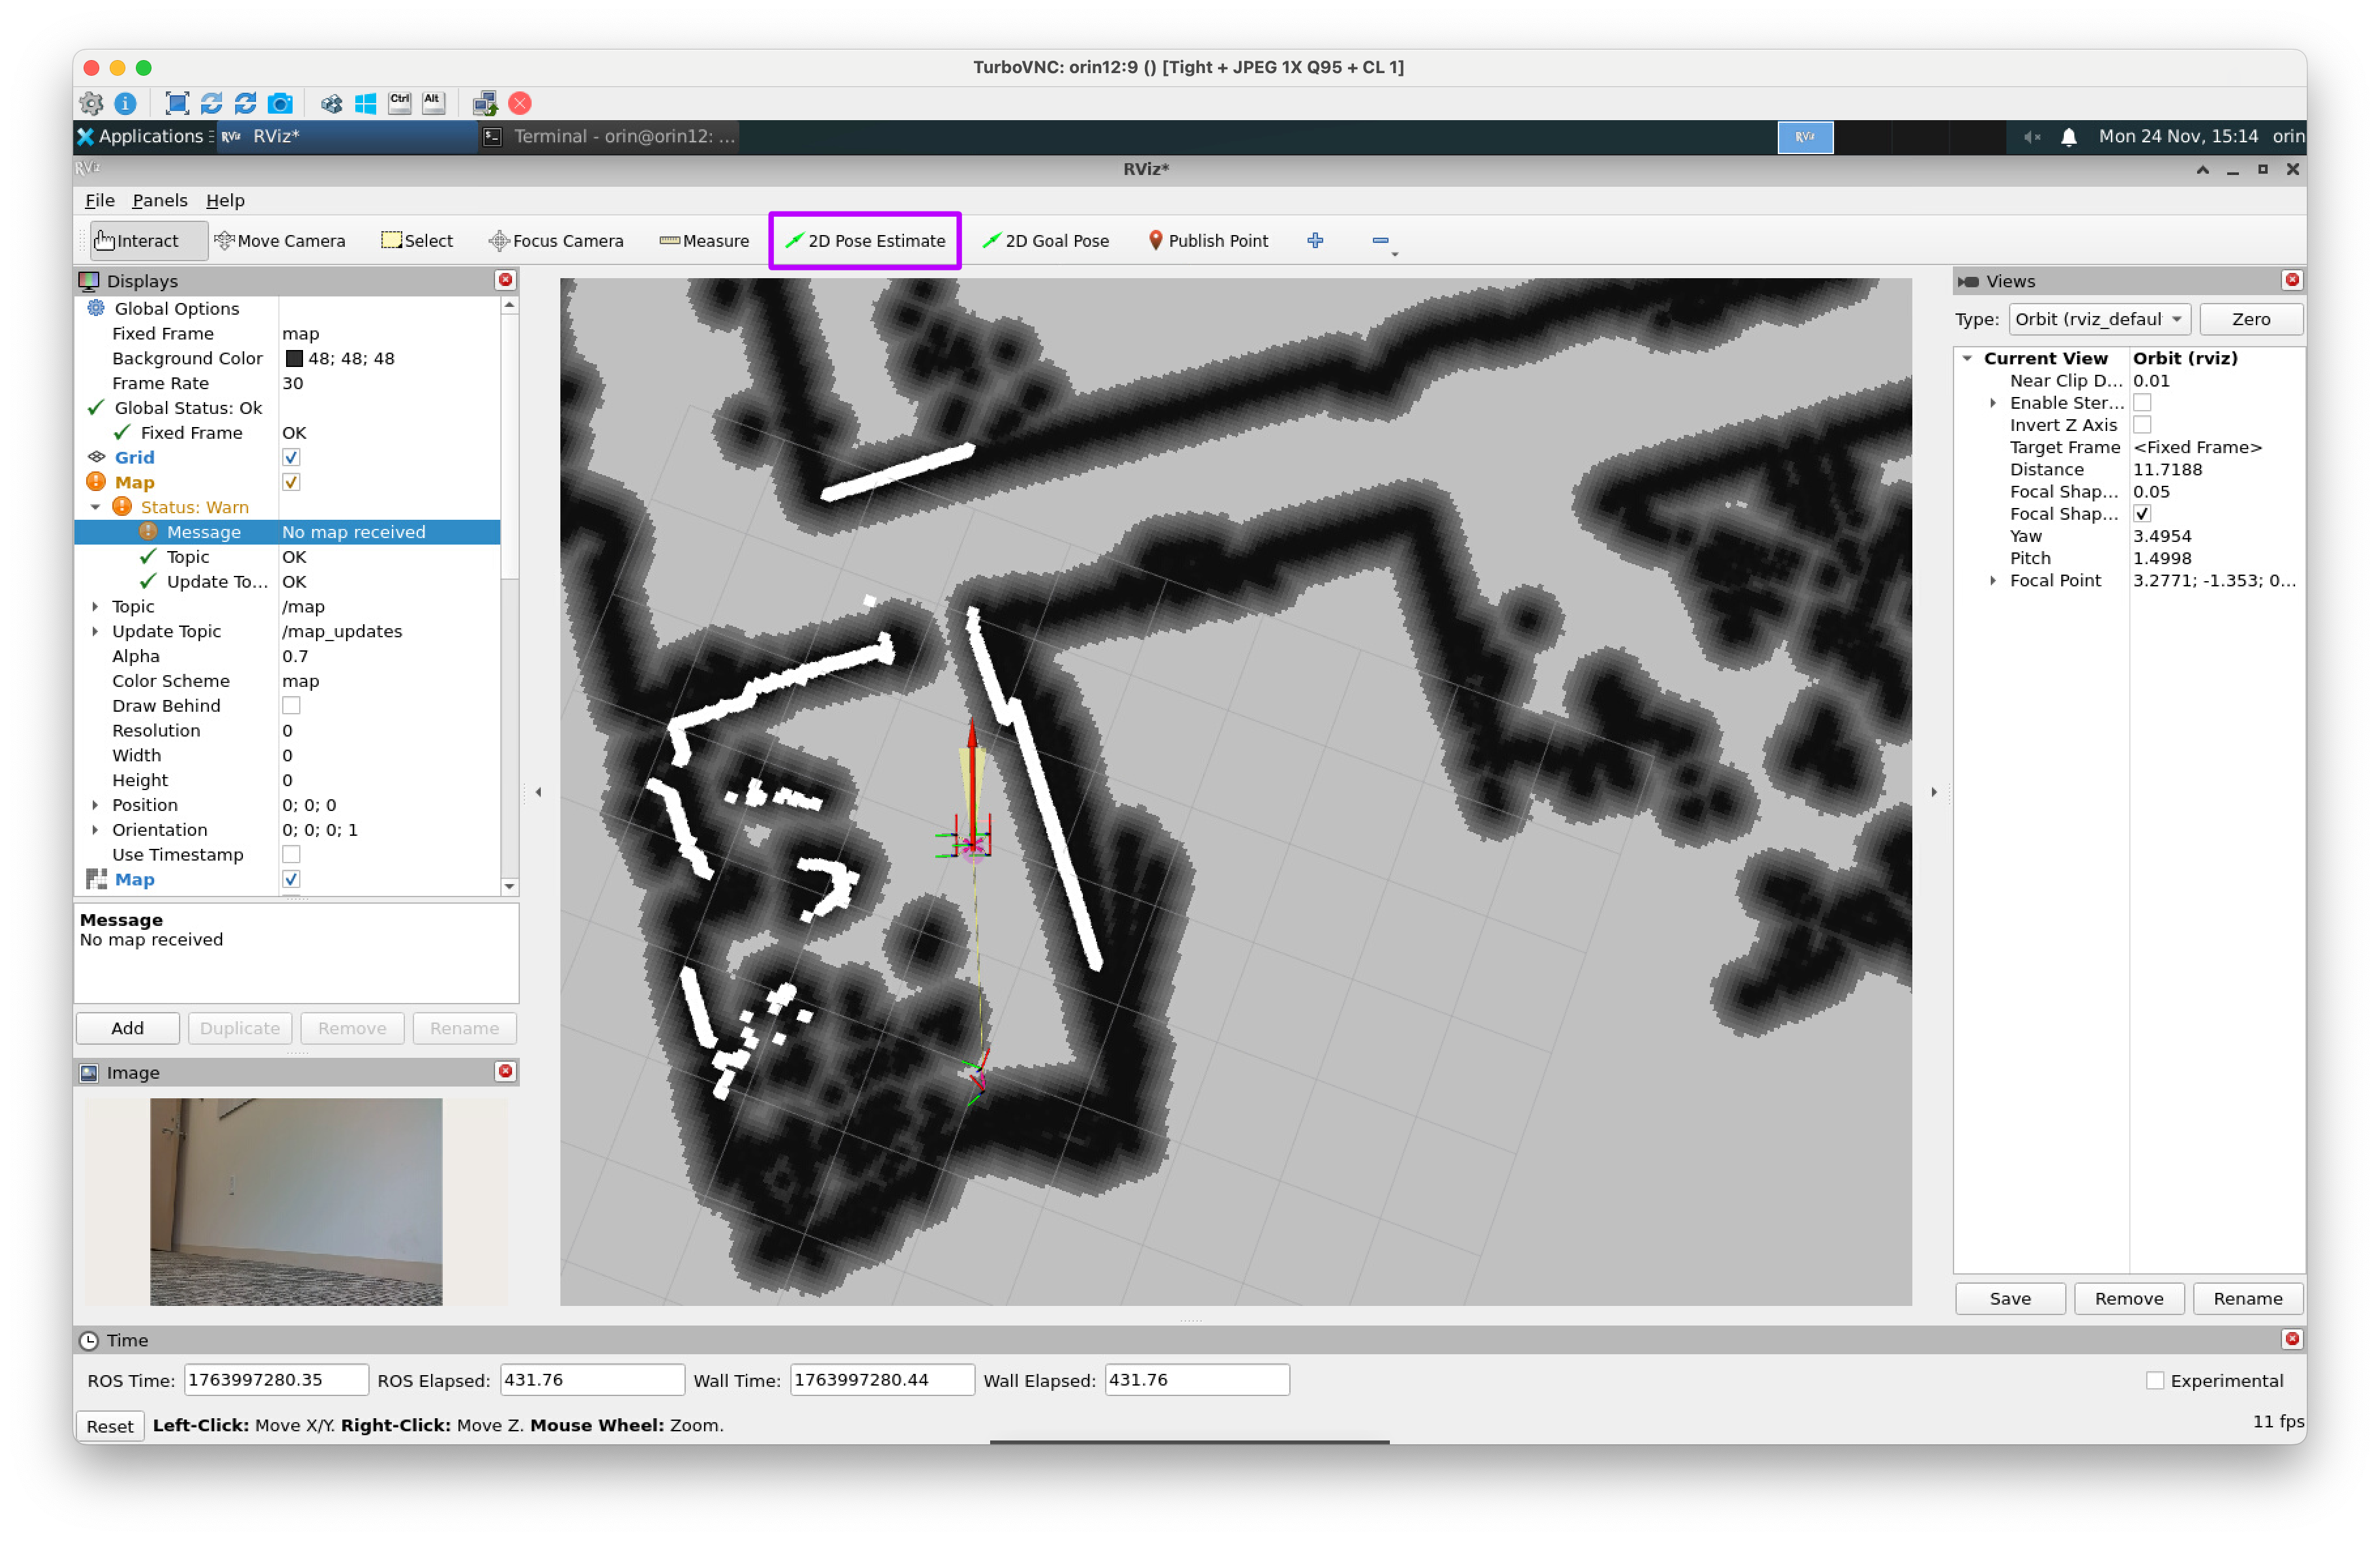Open the File menu

tap(99, 200)
